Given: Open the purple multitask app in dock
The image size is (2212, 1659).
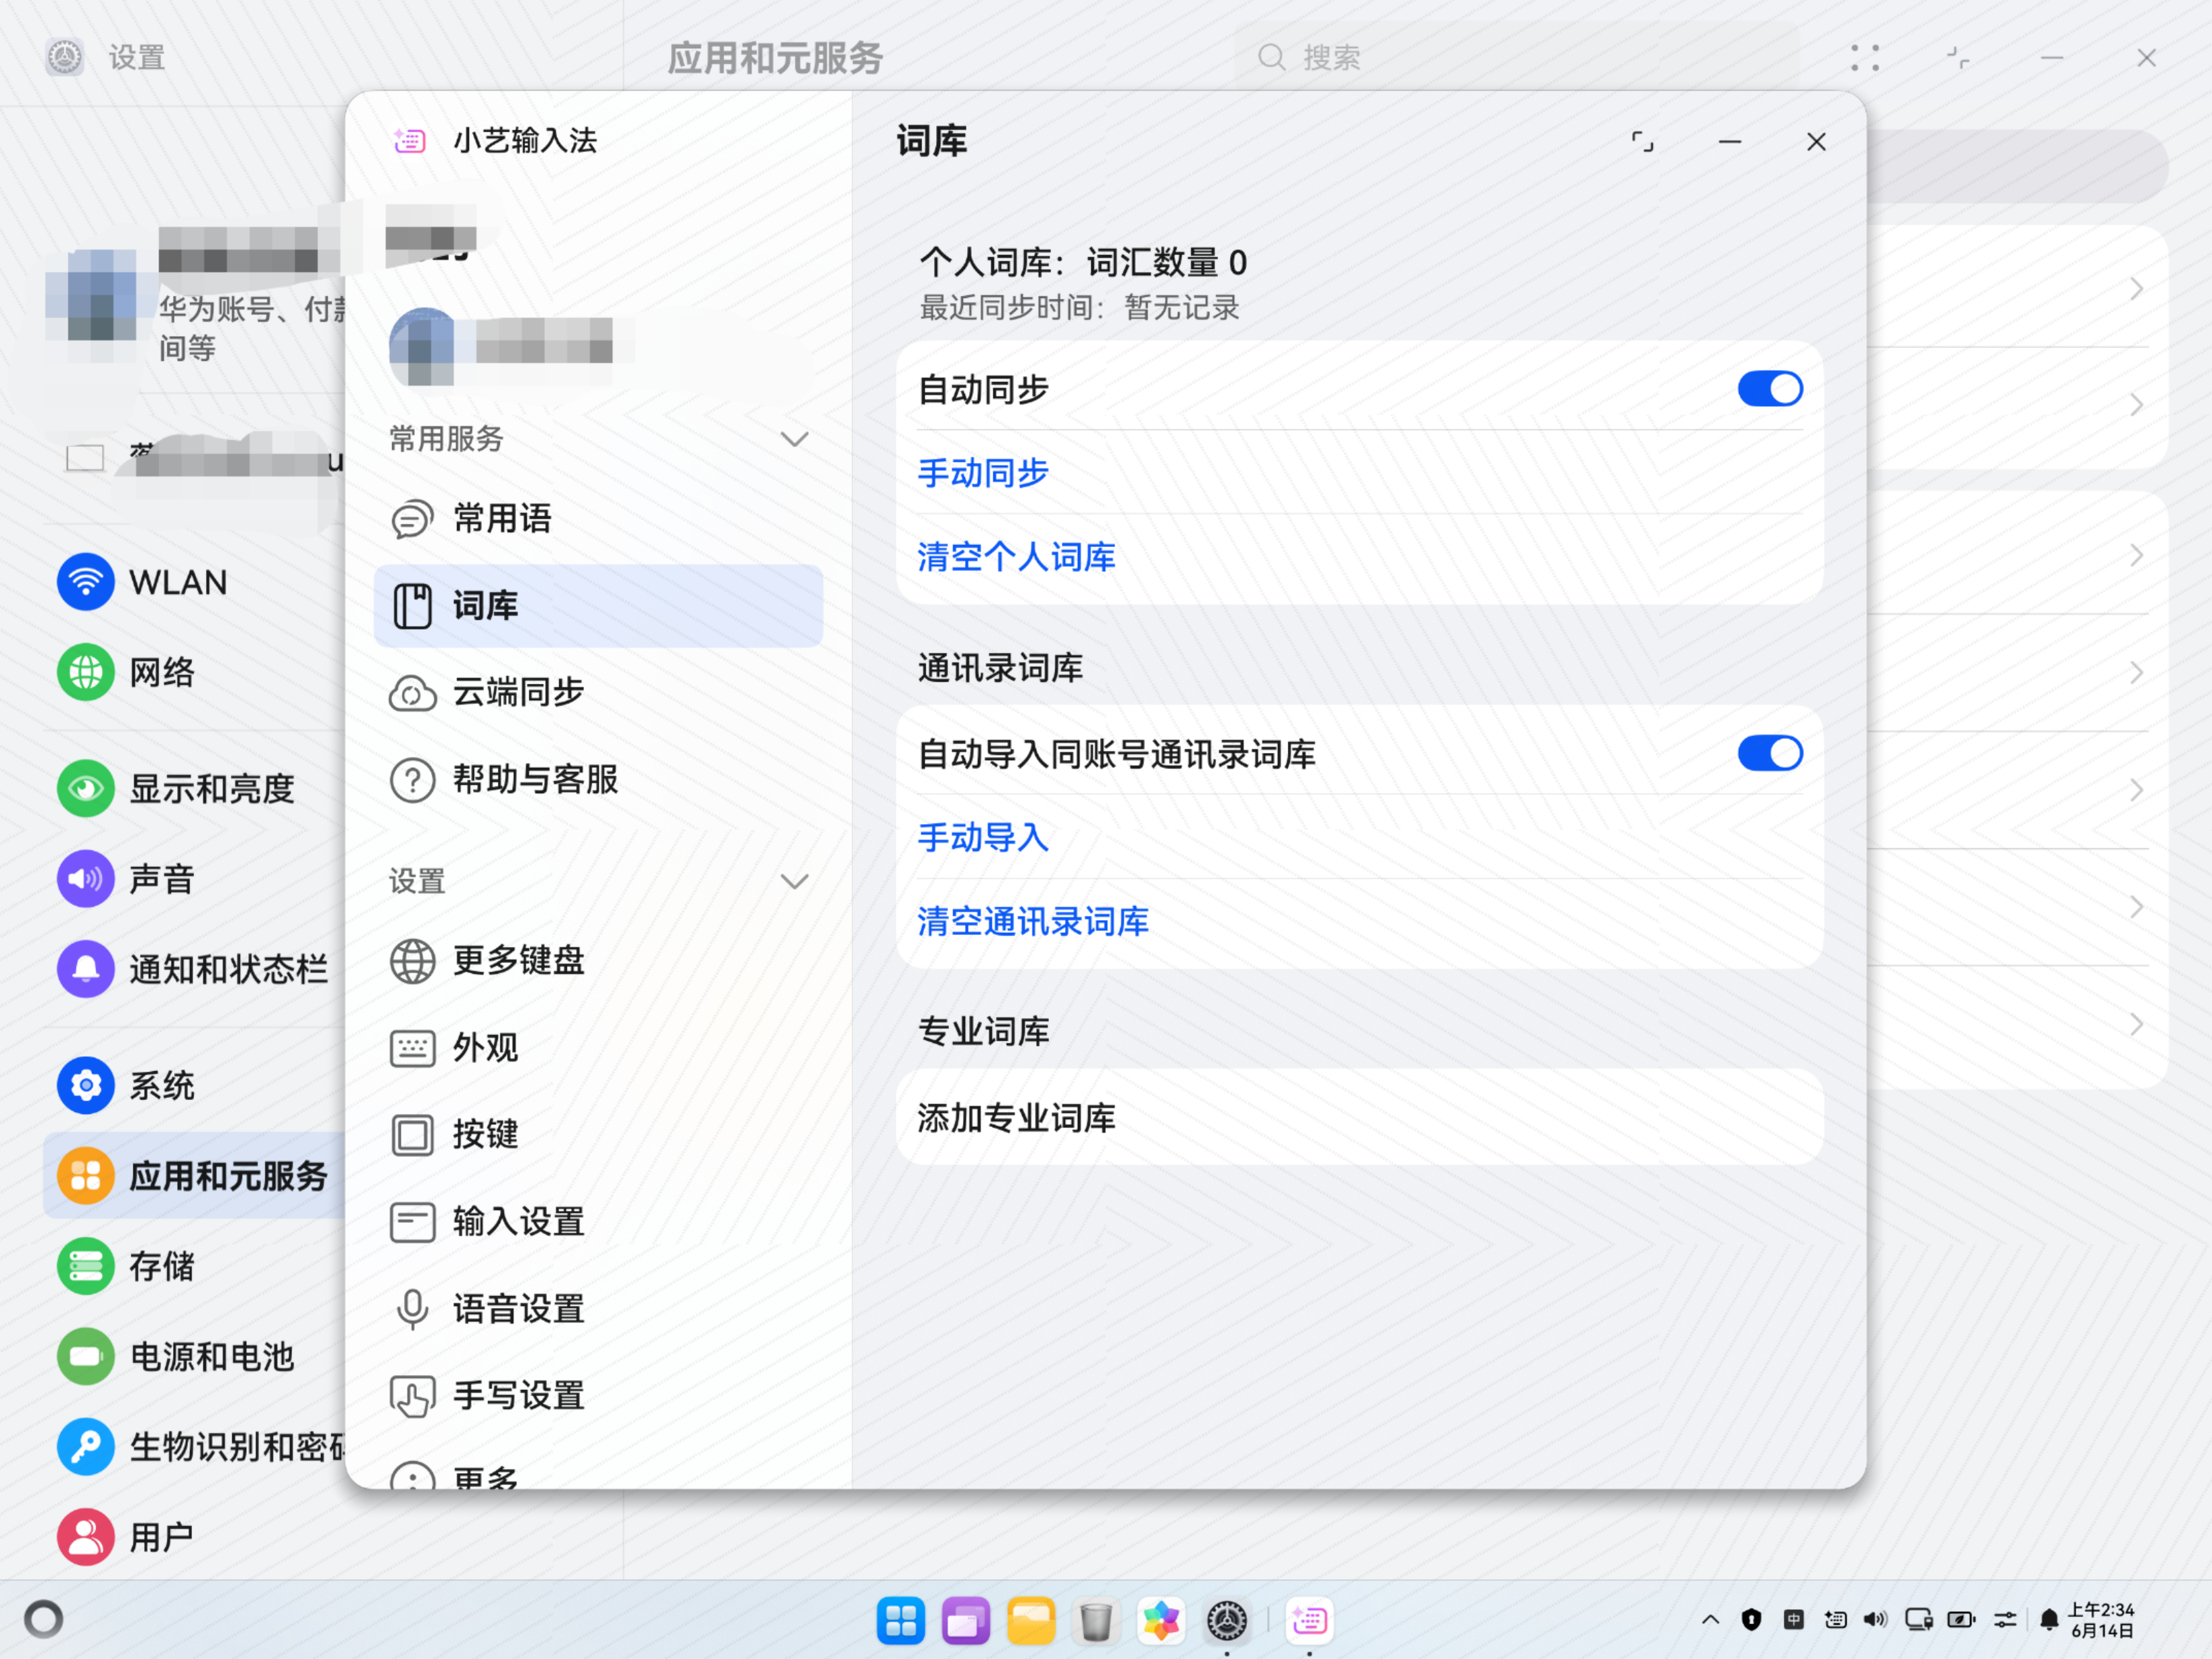Looking at the screenshot, I should click(x=965, y=1620).
